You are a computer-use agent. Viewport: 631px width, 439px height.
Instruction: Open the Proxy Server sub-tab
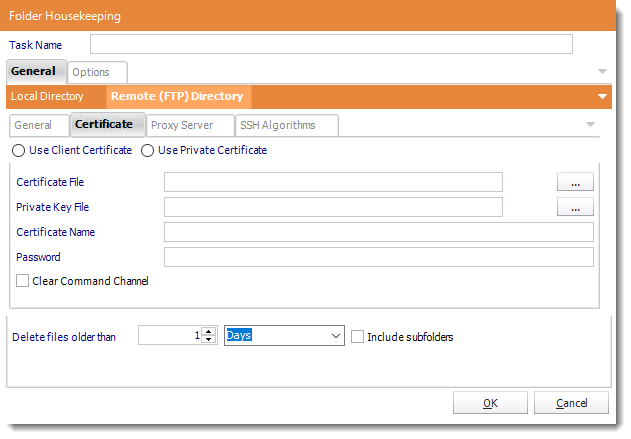(190, 126)
